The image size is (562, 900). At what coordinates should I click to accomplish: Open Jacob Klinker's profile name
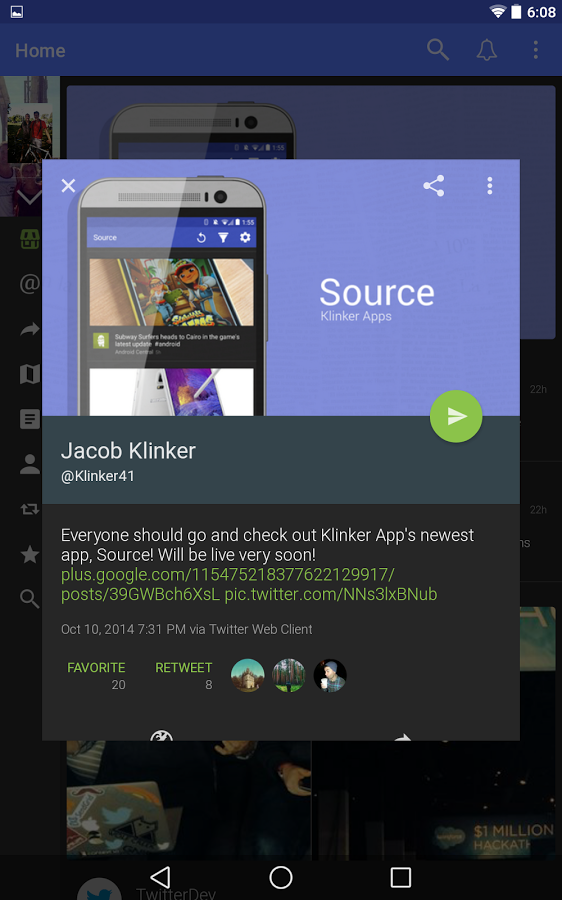tap(128, 451)
